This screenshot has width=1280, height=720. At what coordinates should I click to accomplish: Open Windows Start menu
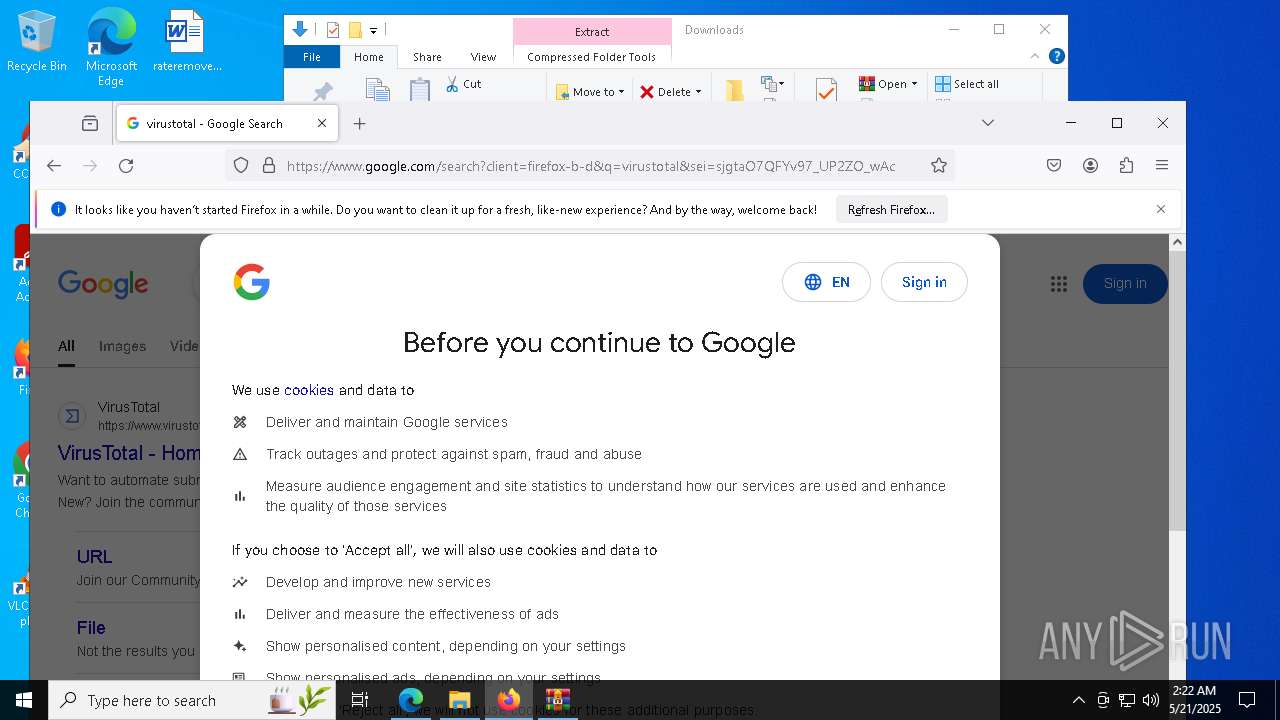(24, 700)
